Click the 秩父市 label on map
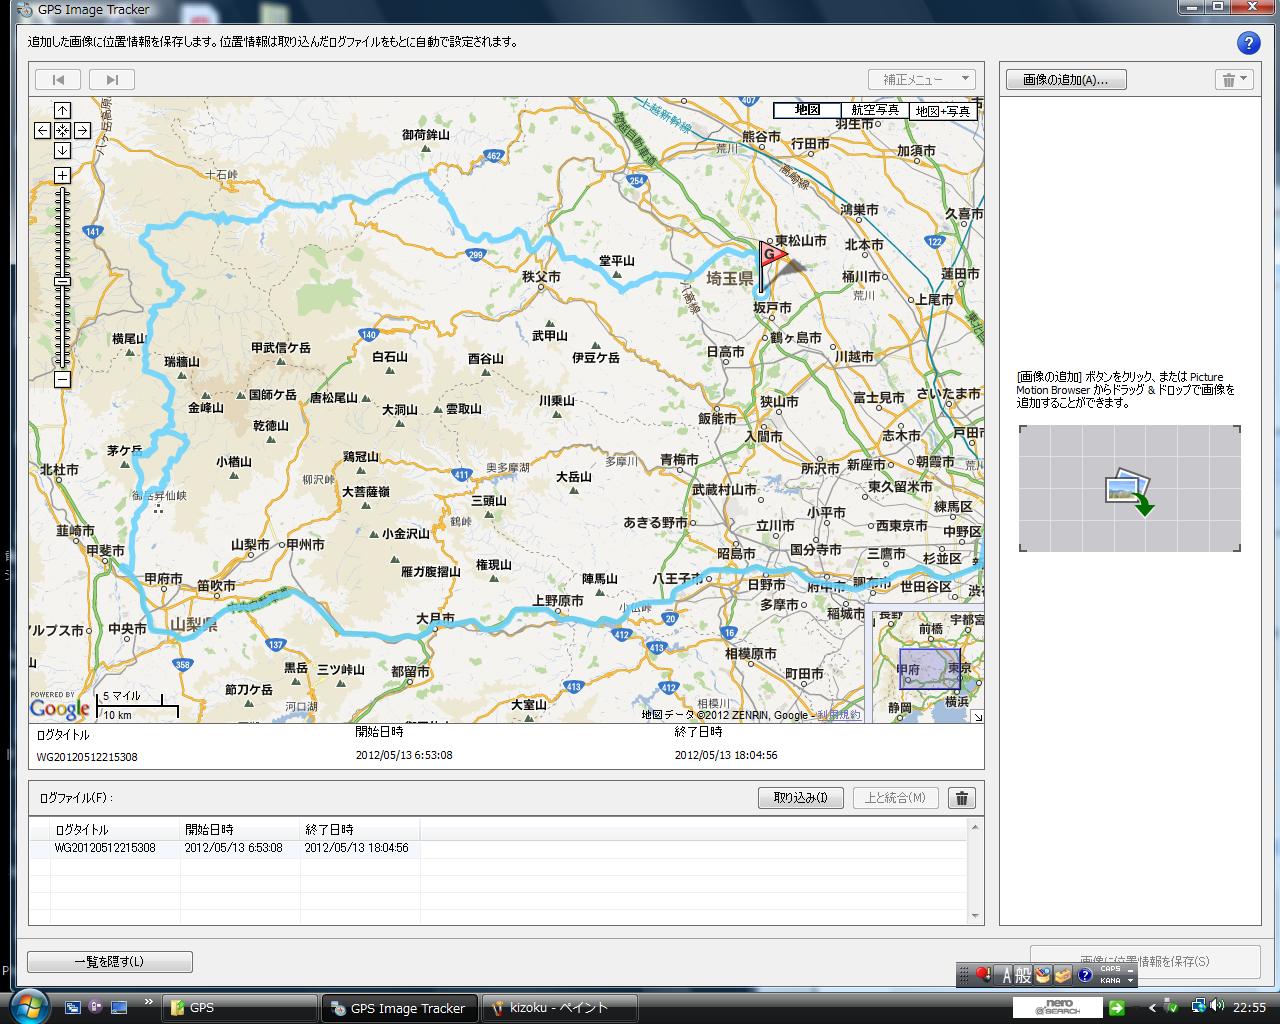The width and height of the screenshot is (1280, 1024). [x=541, y=277]
